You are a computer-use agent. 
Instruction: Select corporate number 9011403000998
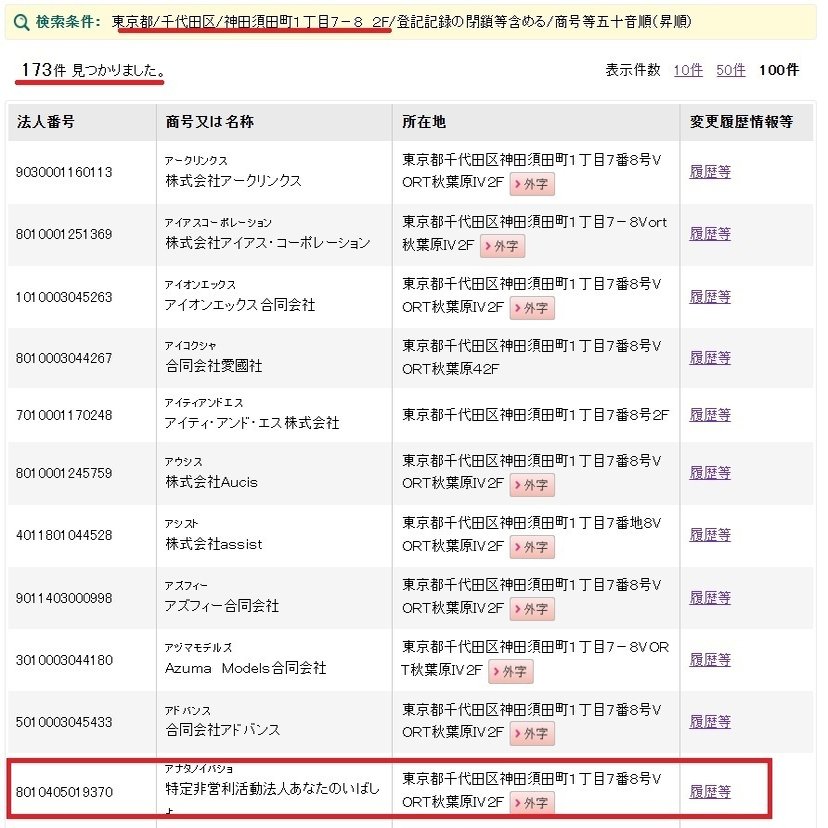(x=64, y=598)
